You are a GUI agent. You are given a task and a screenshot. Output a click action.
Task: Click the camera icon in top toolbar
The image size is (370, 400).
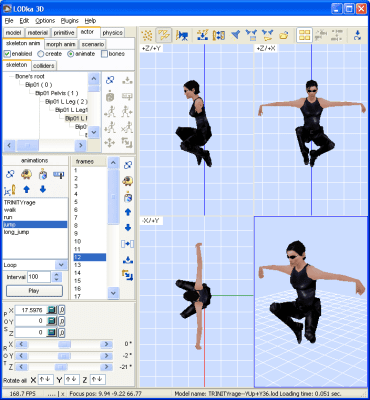182,35
